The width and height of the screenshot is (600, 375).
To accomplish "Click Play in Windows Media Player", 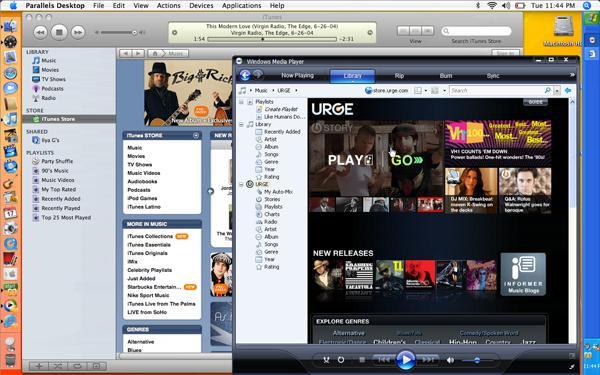I will coord(405,360).
